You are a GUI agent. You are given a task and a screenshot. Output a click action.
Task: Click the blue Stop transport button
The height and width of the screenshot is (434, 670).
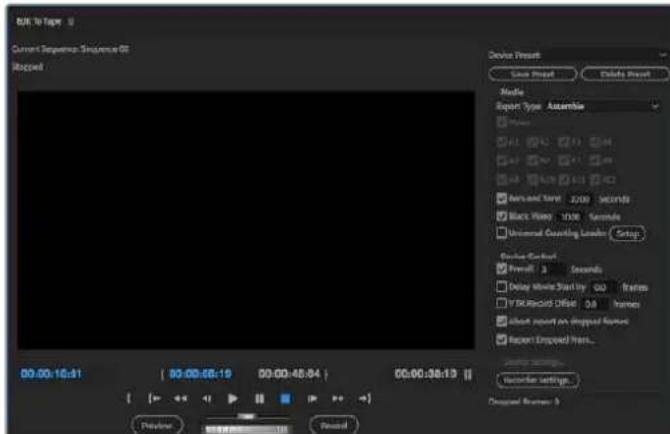(285, 399)
